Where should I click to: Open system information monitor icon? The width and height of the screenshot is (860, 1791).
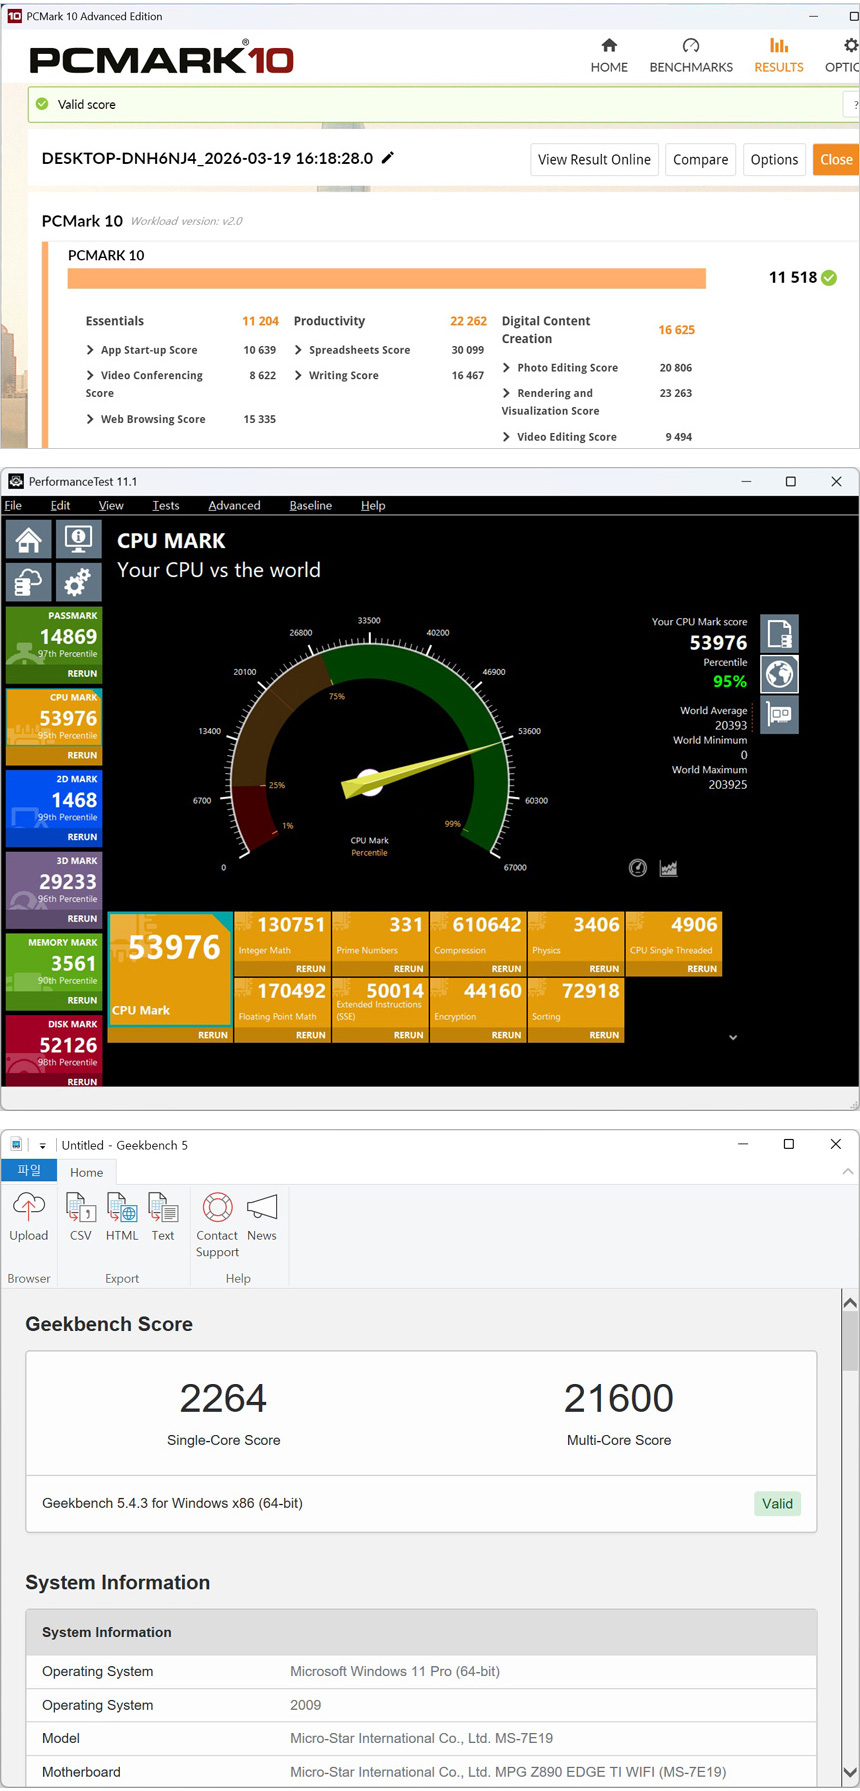click(78, 540)
